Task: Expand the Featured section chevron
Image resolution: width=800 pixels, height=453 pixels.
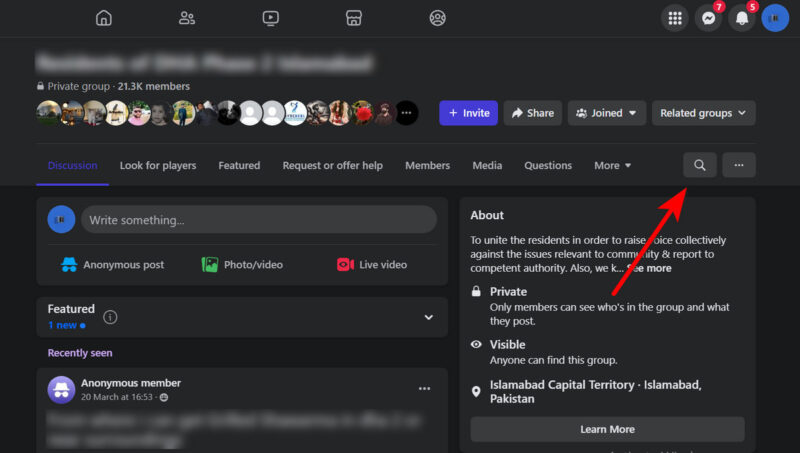Action: (429, 317)
